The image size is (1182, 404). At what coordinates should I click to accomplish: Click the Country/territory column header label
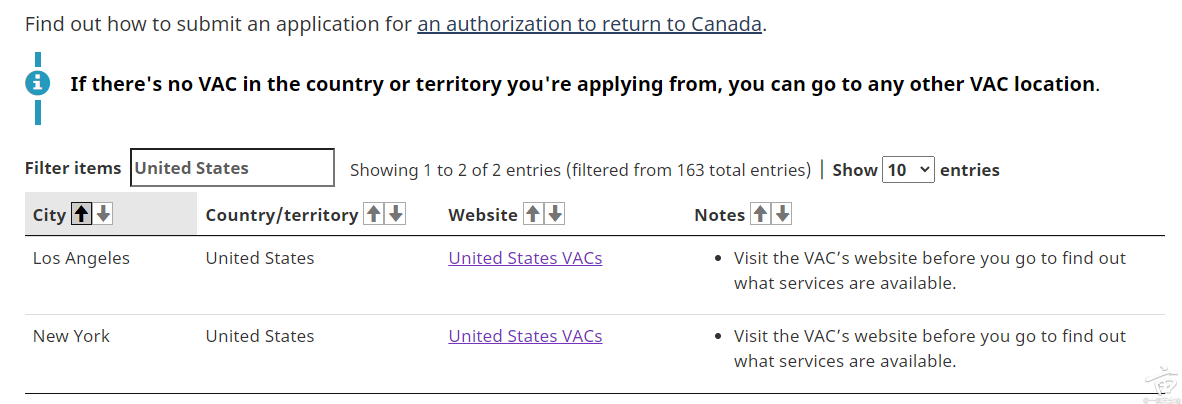281,215
